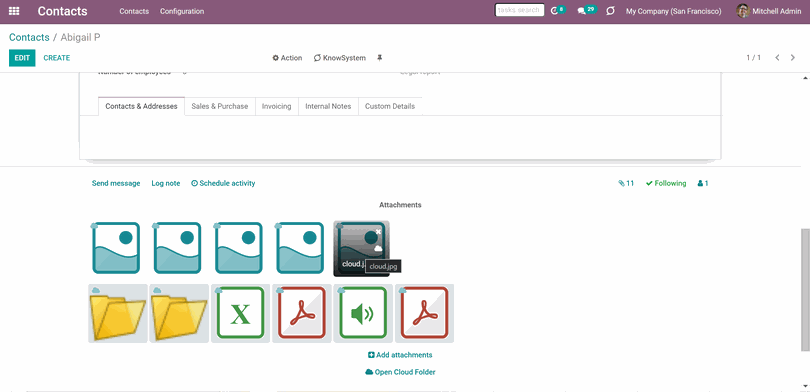
Task: Switch to the Custom Details tab
Action: click(x=390, y=106)
